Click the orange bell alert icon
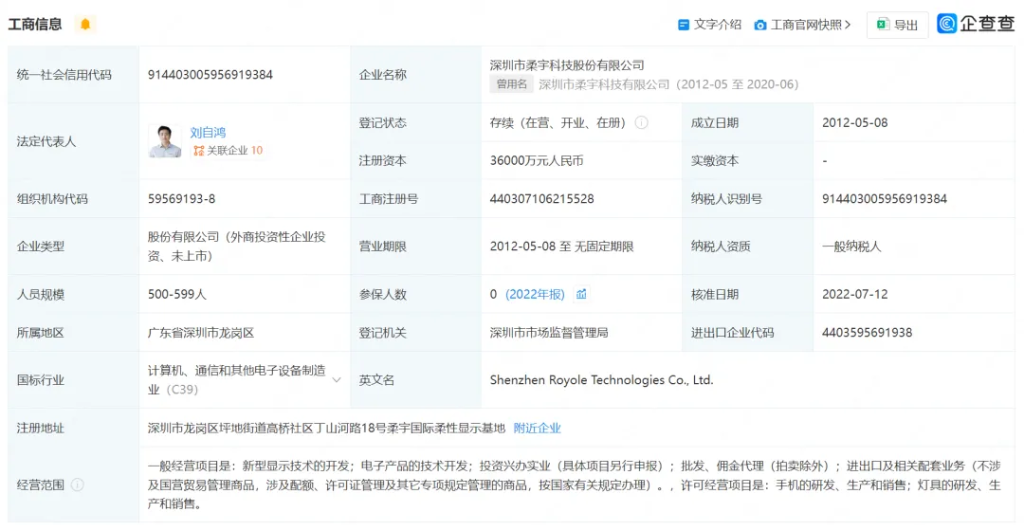The width and height of the screenshot is (1024, 525). tap(85, 25)
